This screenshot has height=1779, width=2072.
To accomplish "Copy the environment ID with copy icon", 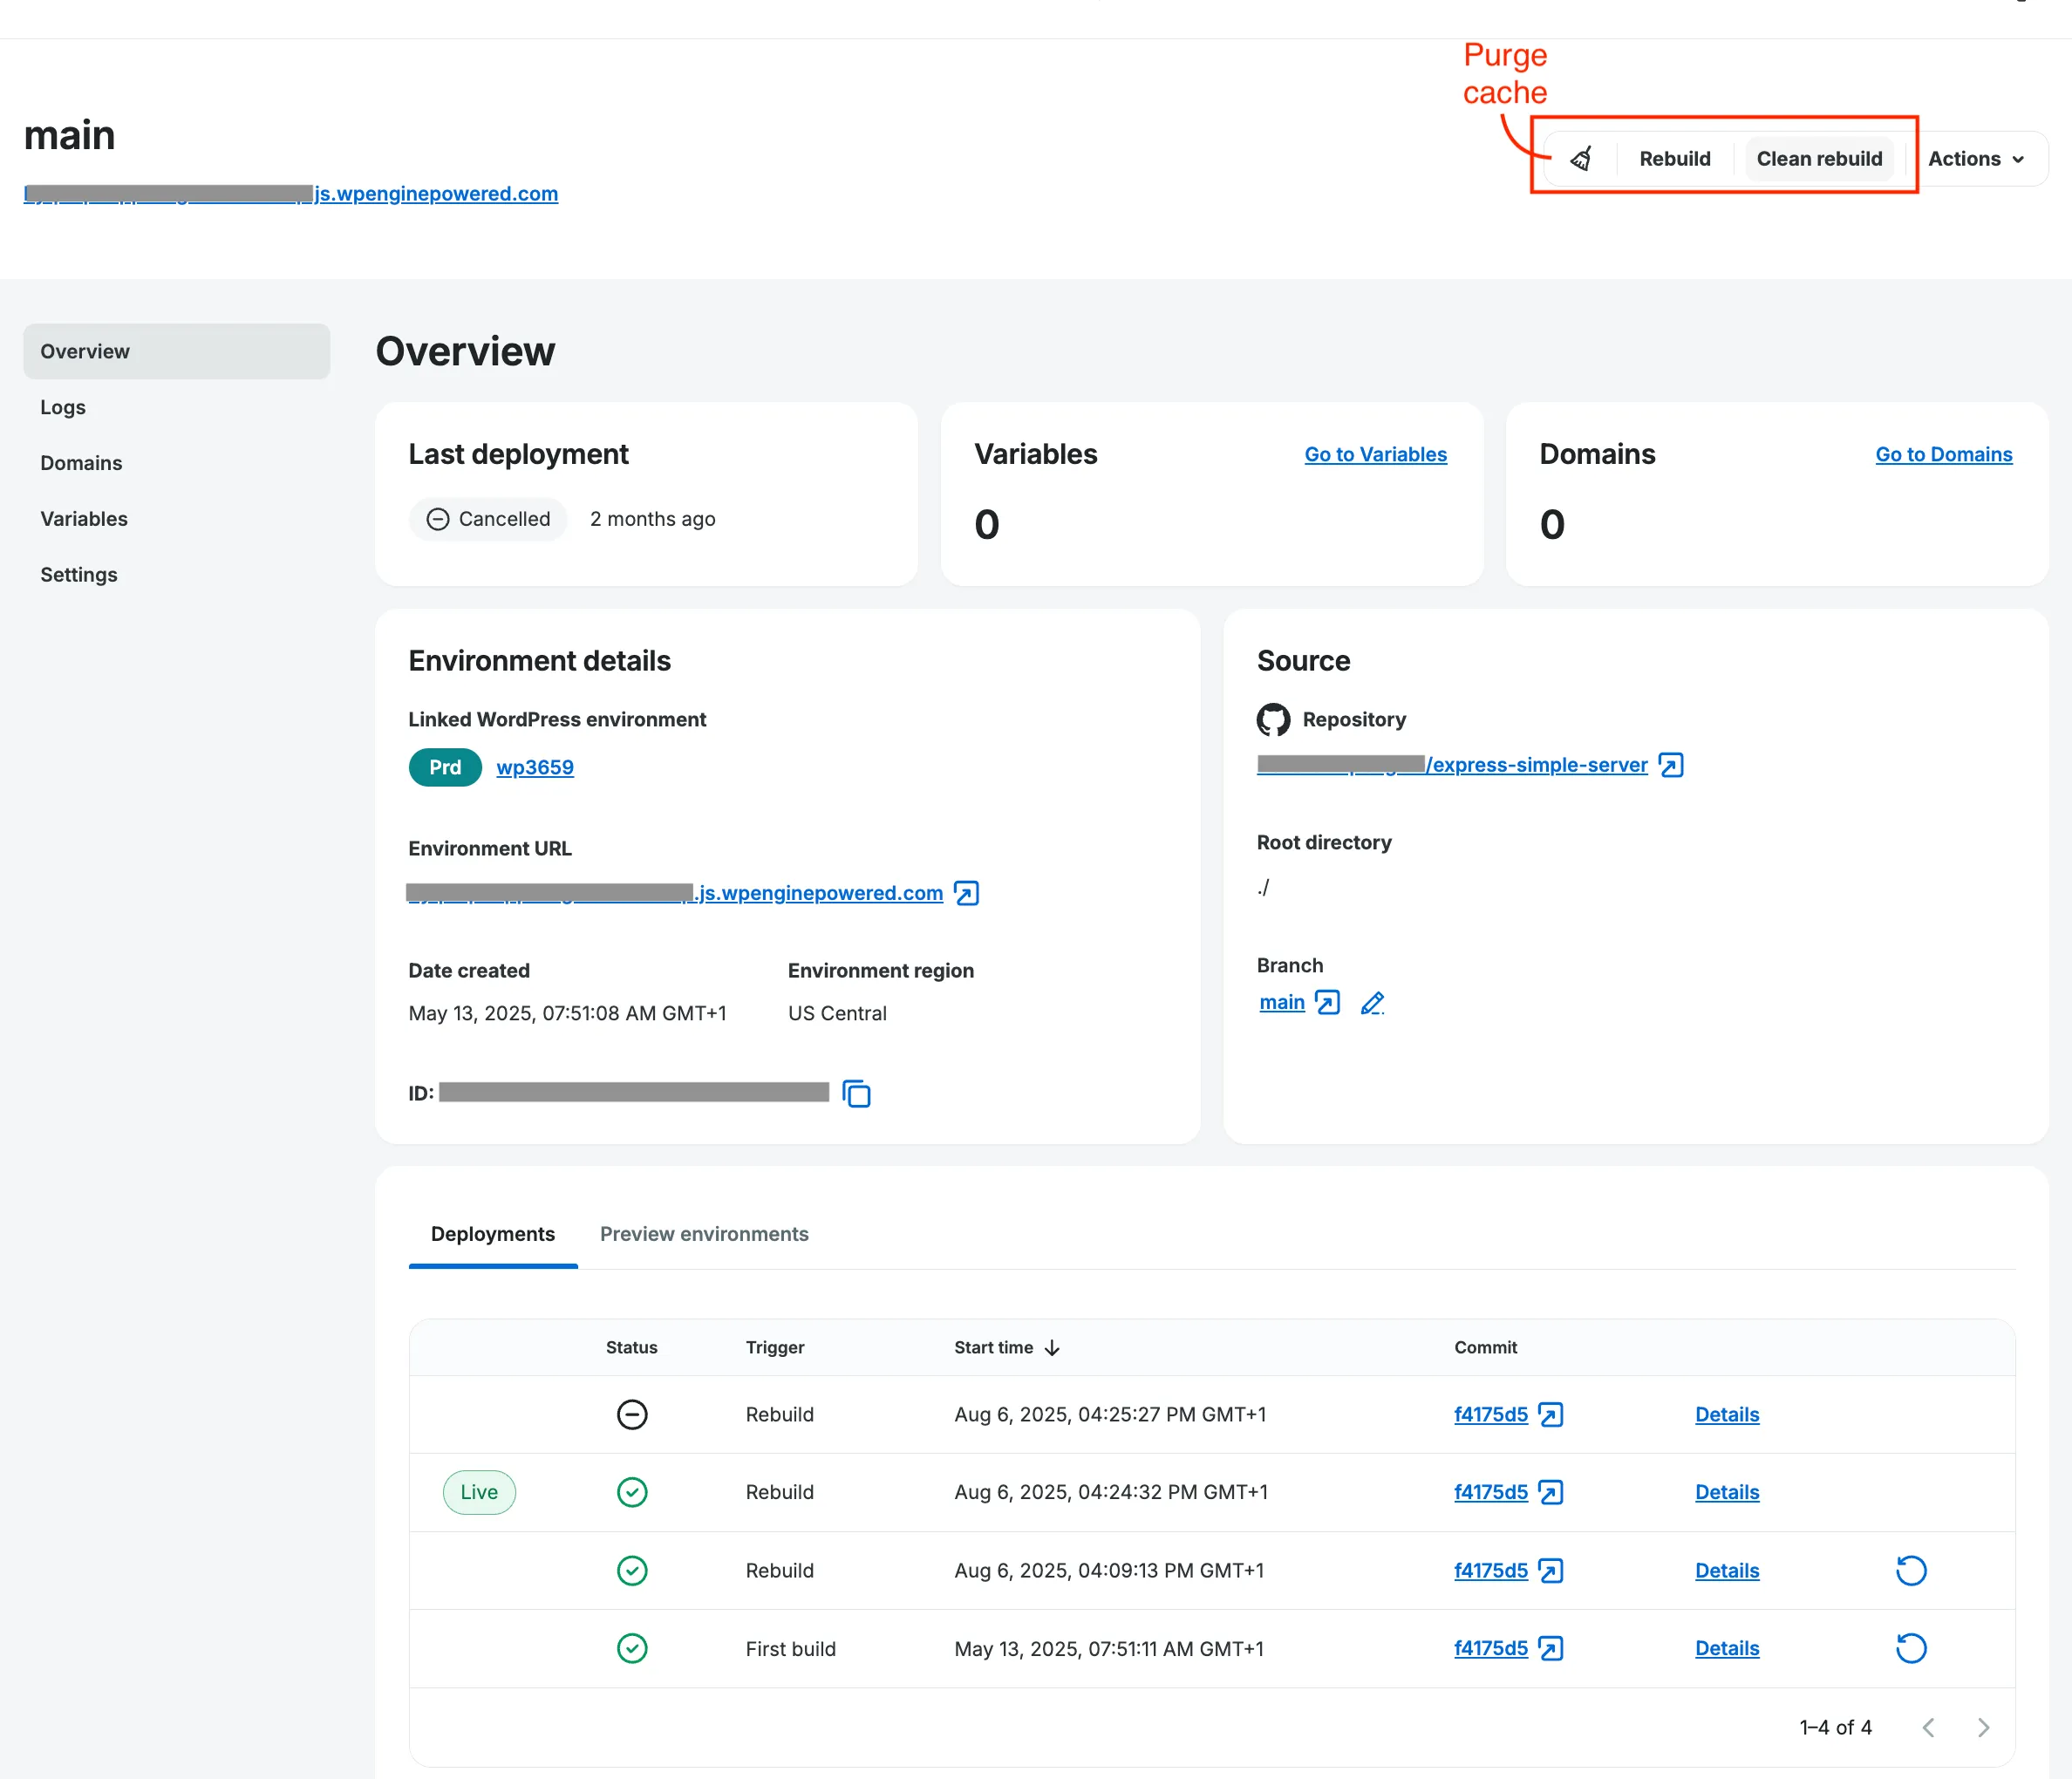I will tap(856, 1094).
